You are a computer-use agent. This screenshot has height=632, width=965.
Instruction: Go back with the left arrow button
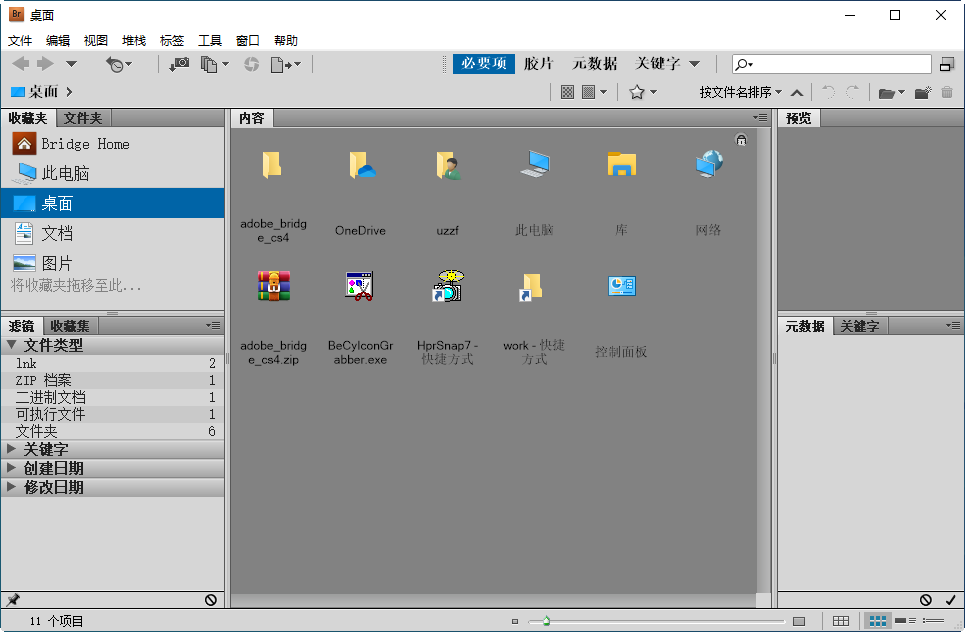click(21, 63)
